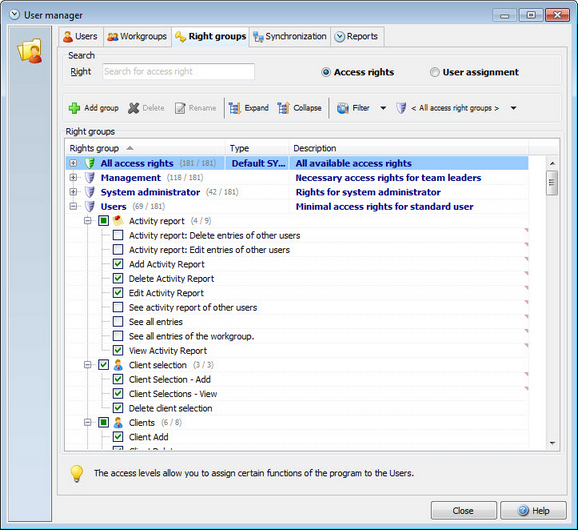578x530 pixels.
Task: Click the green plus Add group icon
Action: (74, 108)
